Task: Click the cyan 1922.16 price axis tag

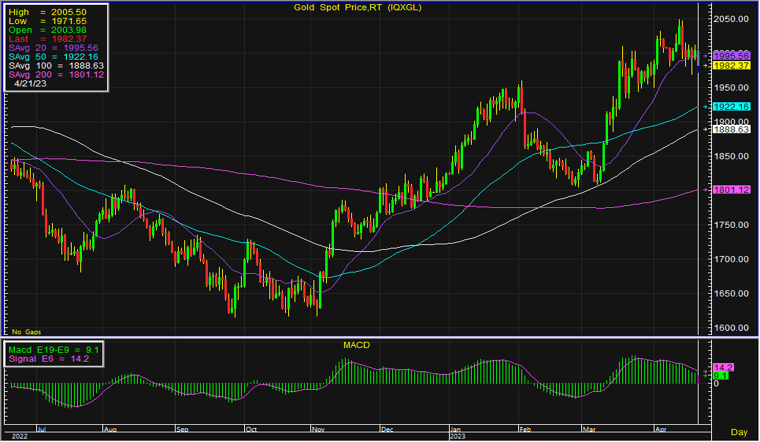Action: click(x=727, y=105)
